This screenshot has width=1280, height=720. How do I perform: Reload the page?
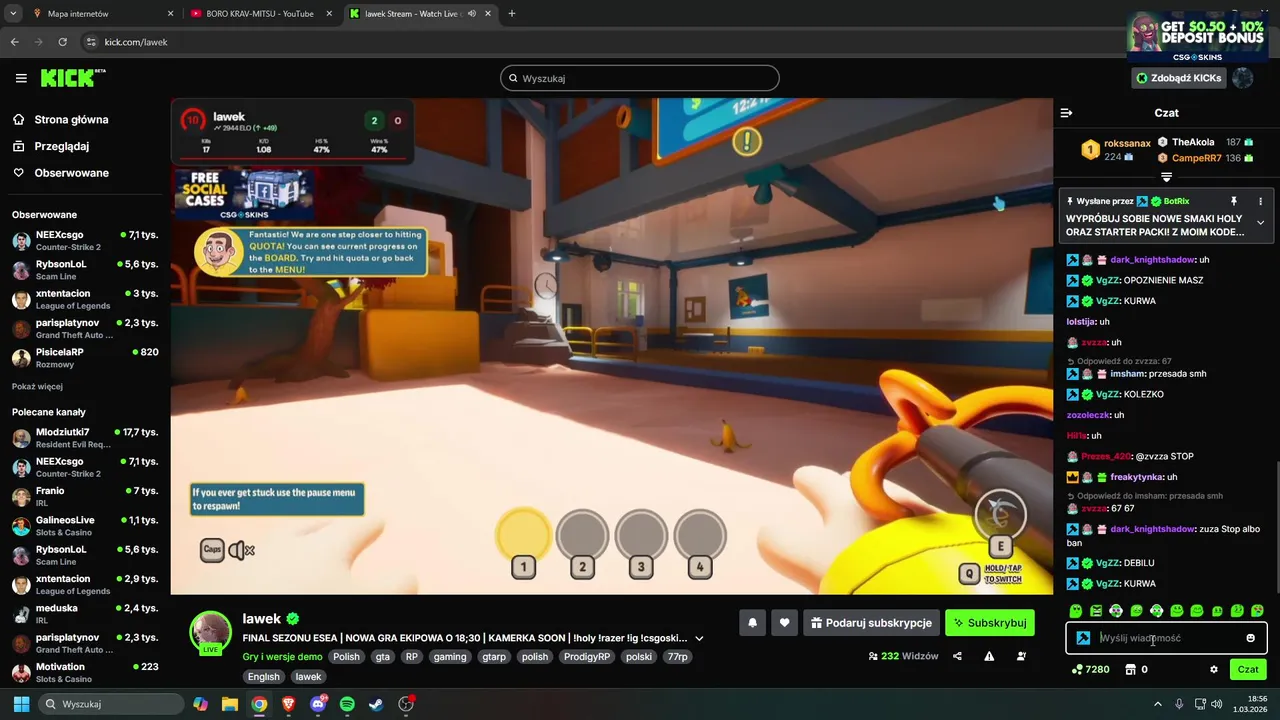tap(62, 42)
